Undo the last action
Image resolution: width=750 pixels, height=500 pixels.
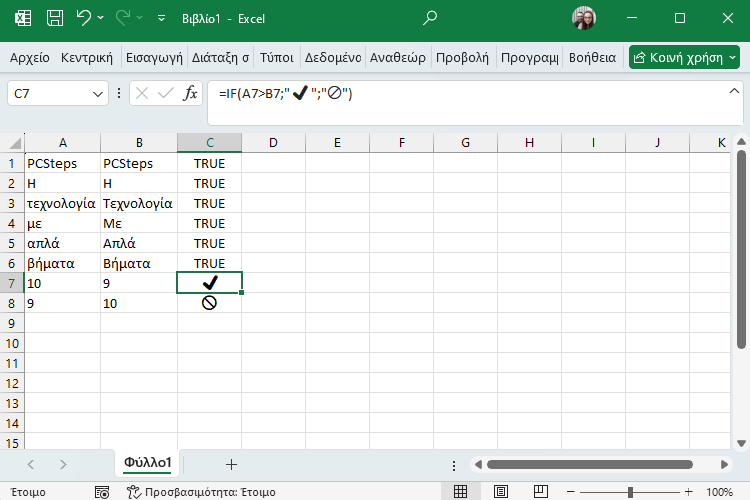point(84,18)
